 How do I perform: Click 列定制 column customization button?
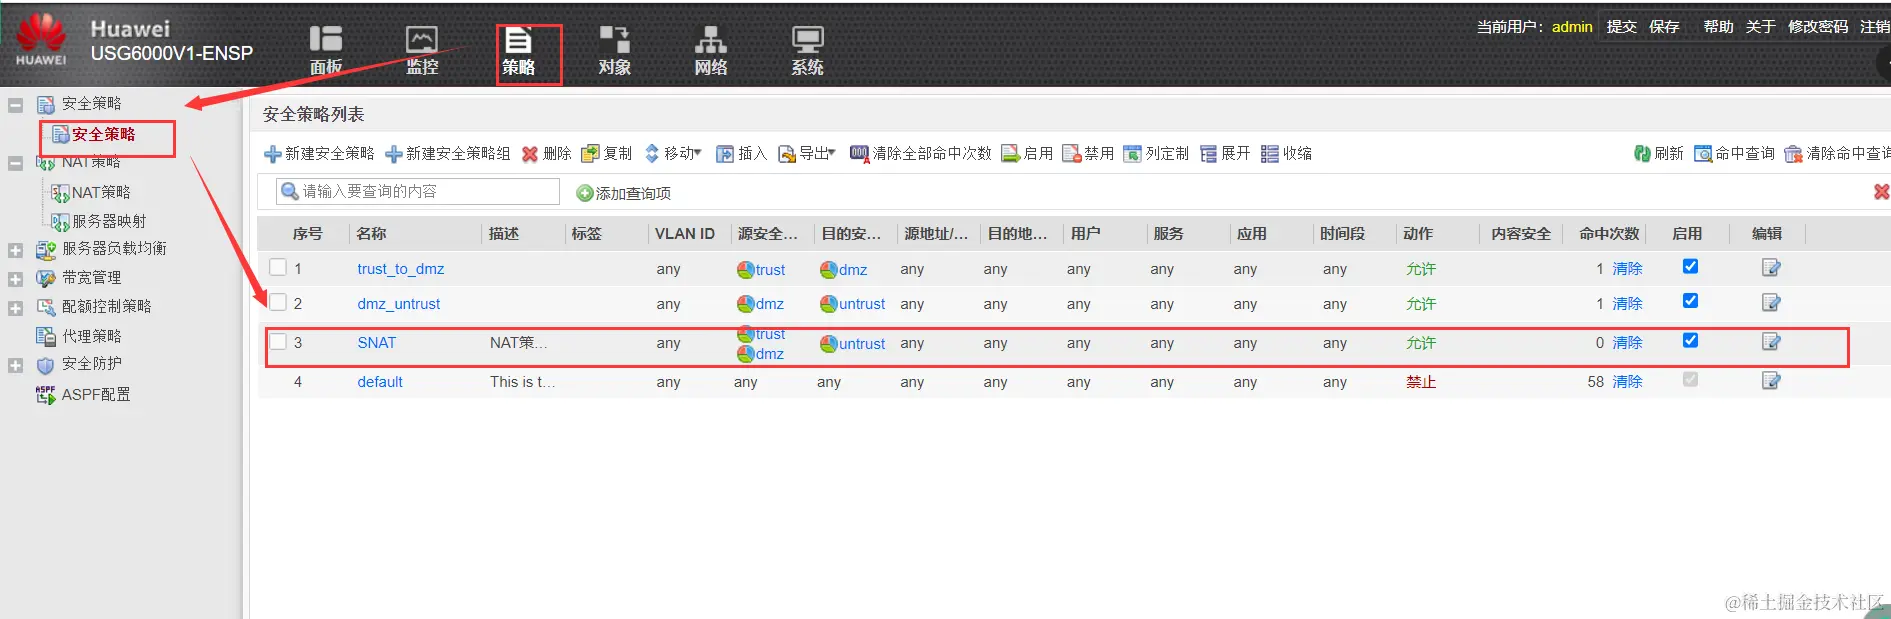pyautogui.click(x=1156, y=153)
